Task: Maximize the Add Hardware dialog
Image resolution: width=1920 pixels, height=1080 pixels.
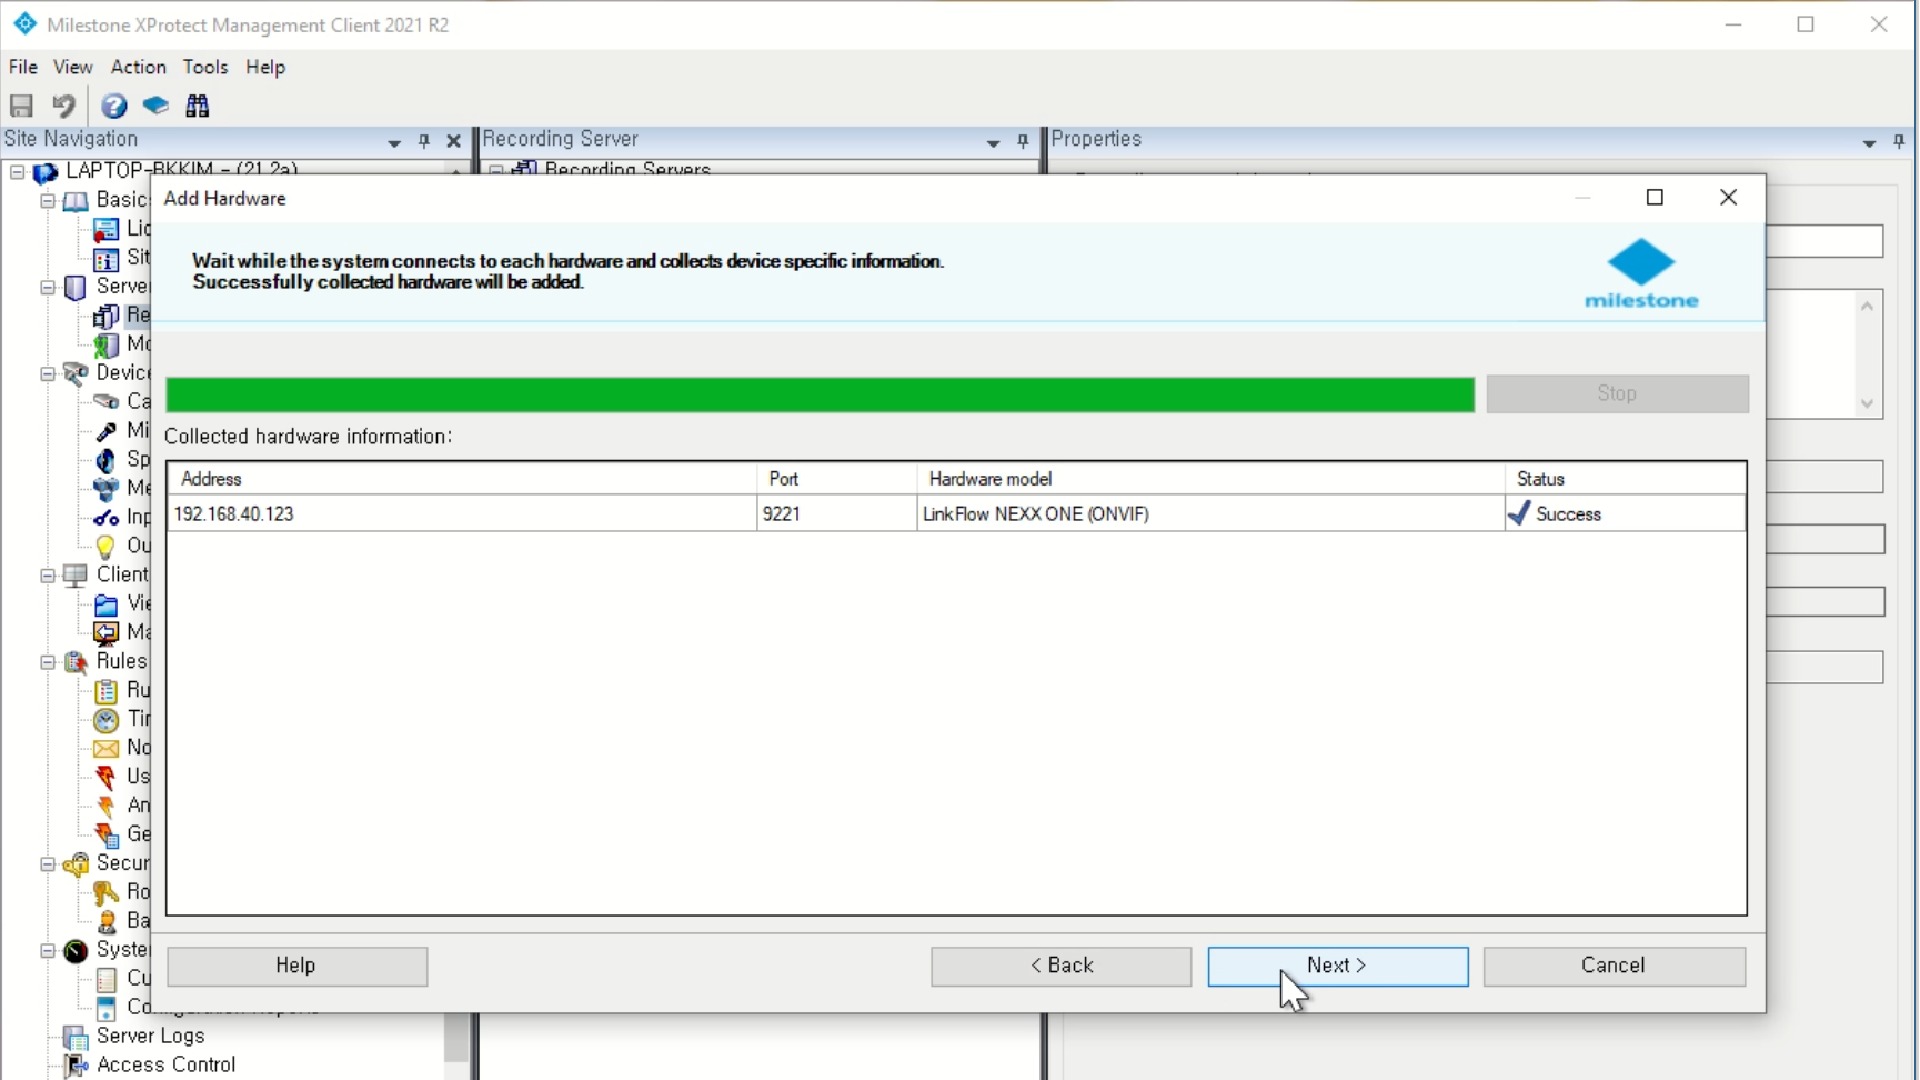Action: (1655, 198)
